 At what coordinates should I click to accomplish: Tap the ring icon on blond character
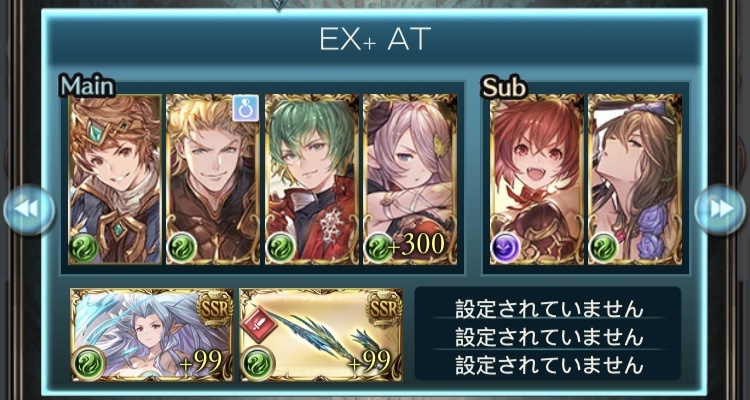click(245, 108)
